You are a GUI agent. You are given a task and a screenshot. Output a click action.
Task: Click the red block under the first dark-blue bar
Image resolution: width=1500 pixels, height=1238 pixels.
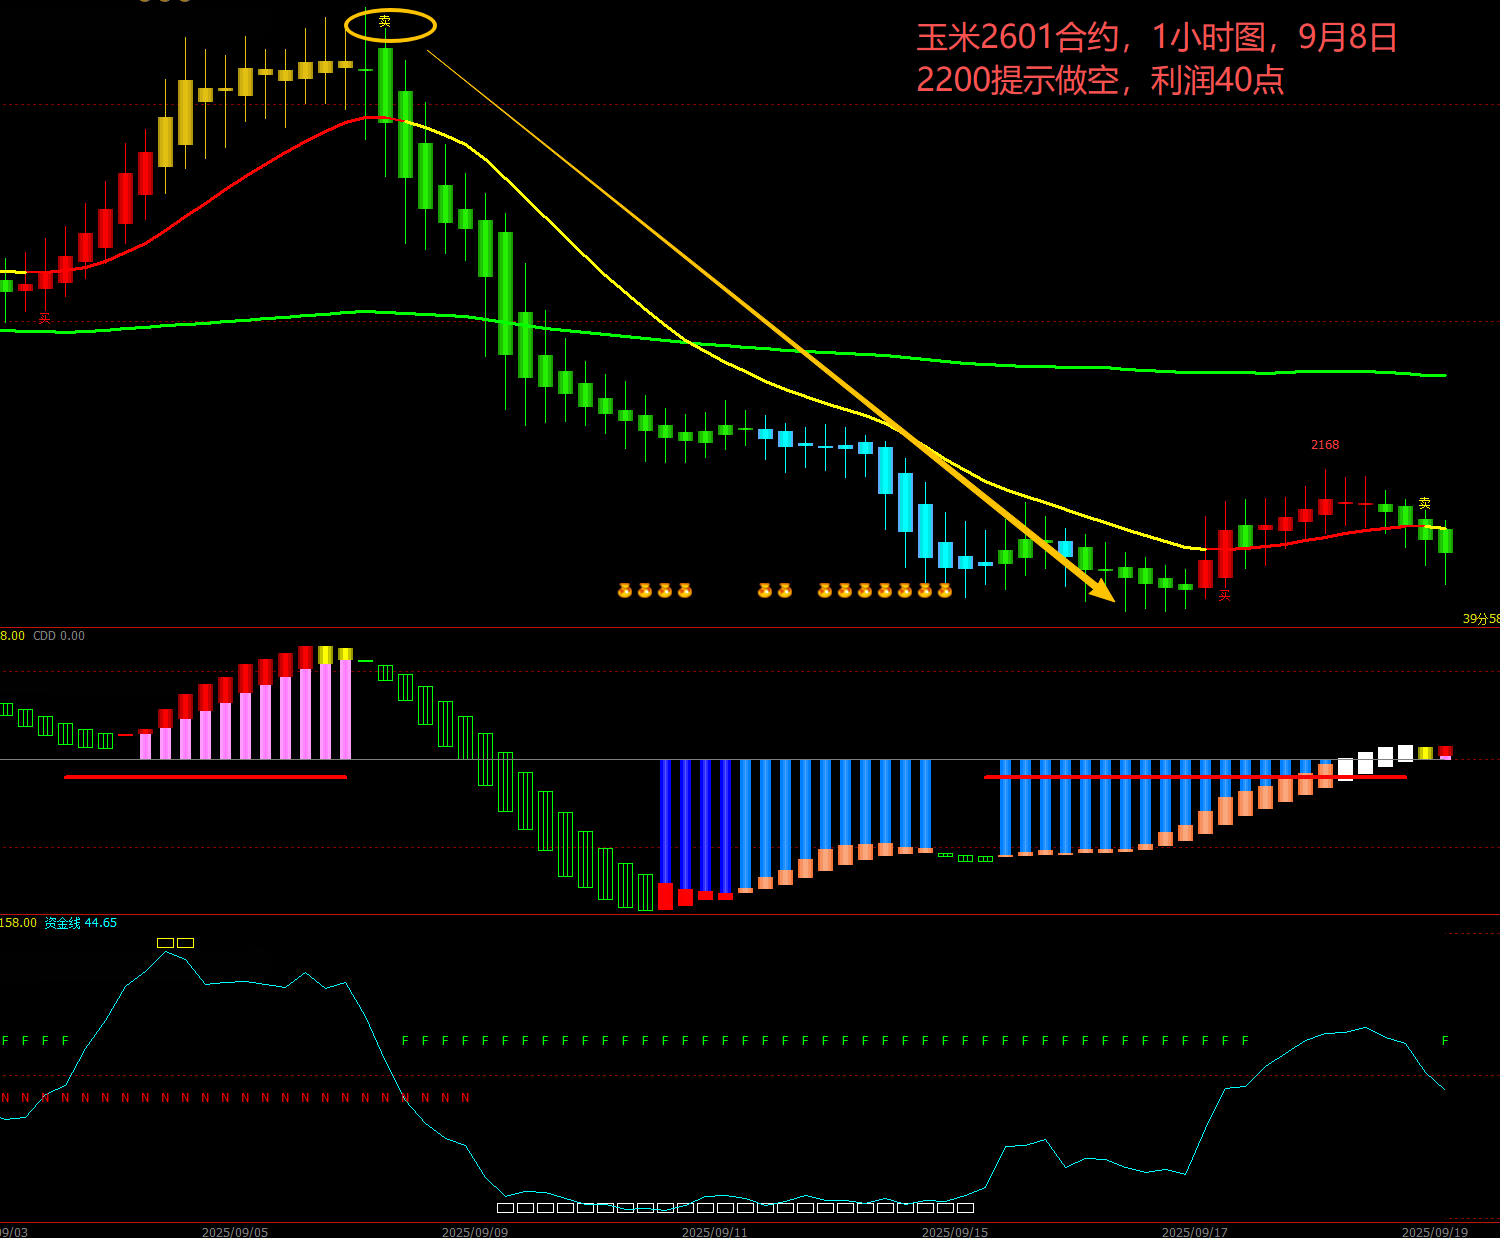coord(665,895)
